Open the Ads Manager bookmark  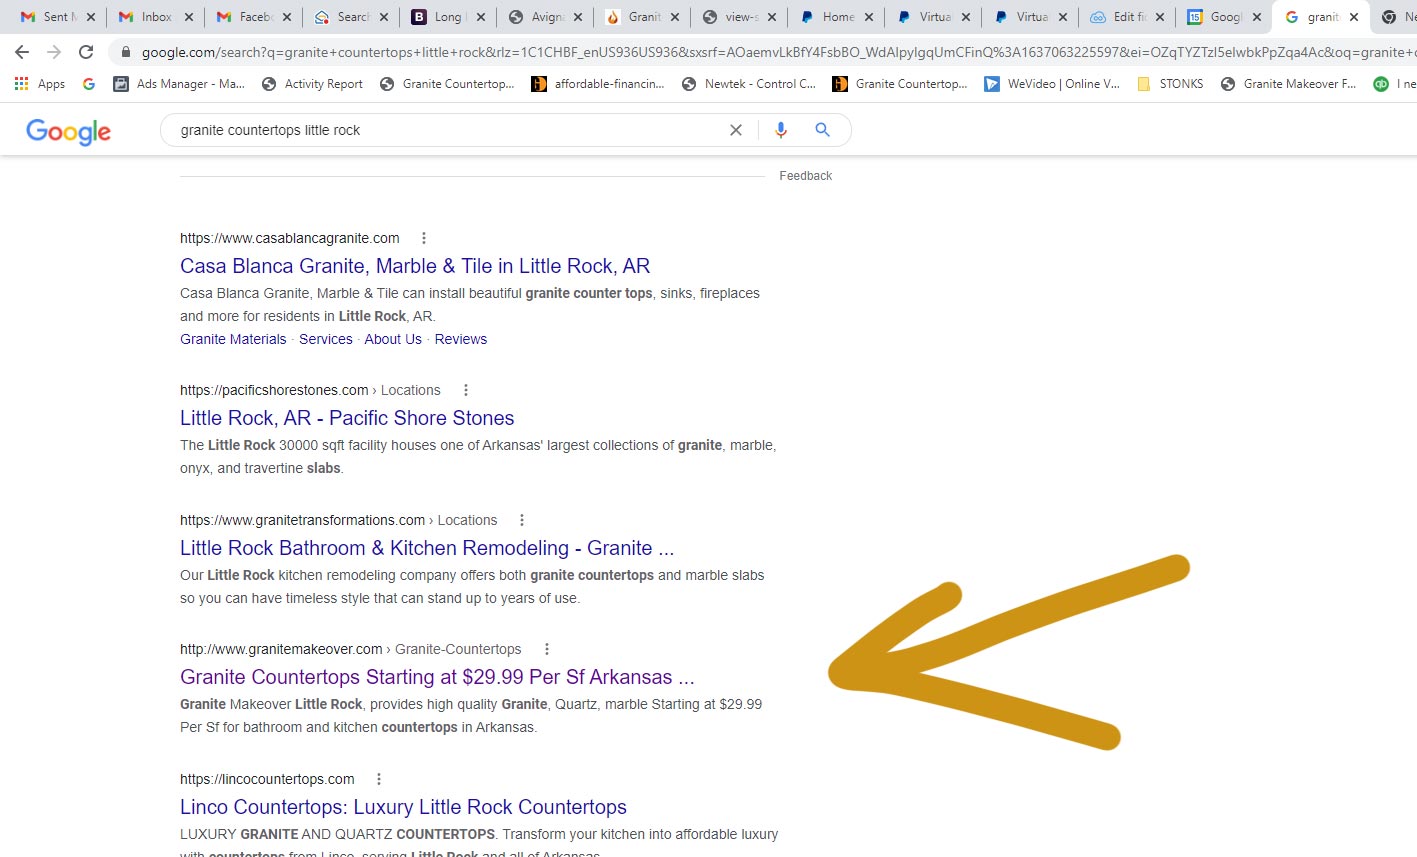179,84
